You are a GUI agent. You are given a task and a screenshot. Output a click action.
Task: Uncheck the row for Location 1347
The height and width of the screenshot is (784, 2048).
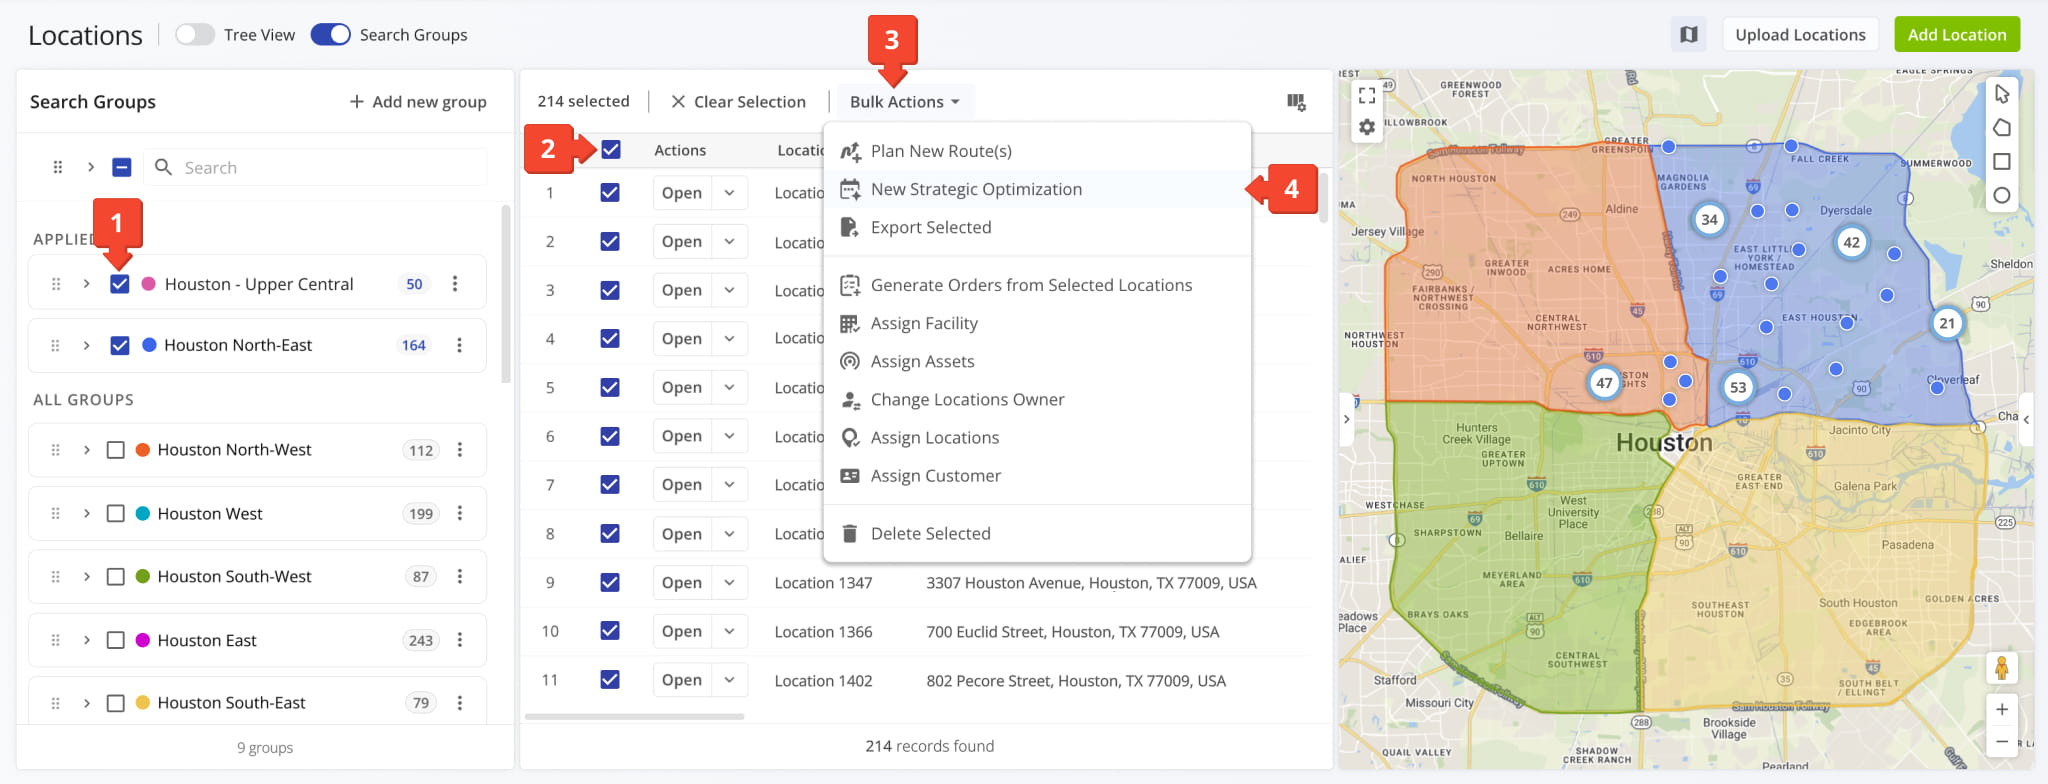[610, 583]
